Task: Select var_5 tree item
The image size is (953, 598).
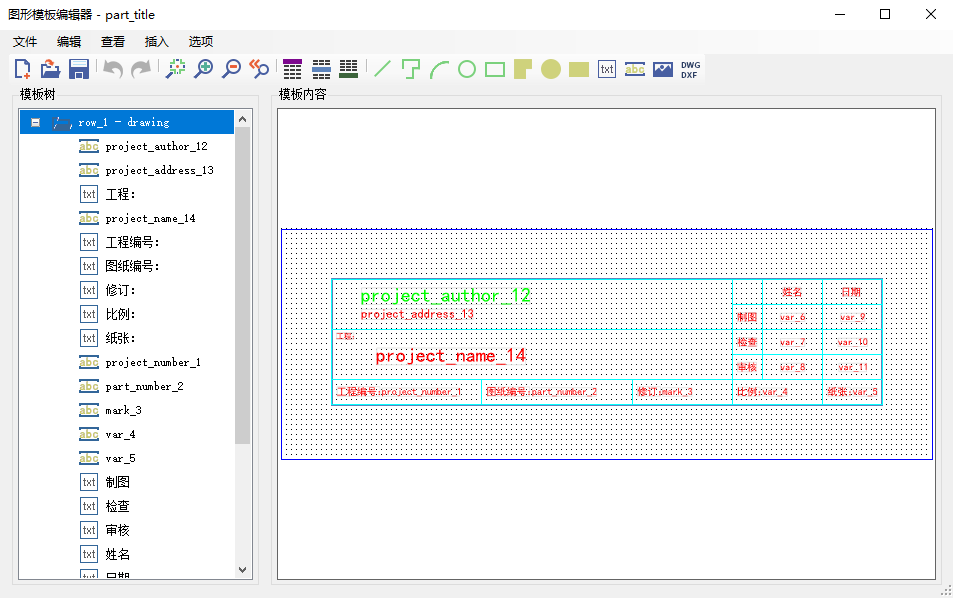Action: [x=120, y=458]
